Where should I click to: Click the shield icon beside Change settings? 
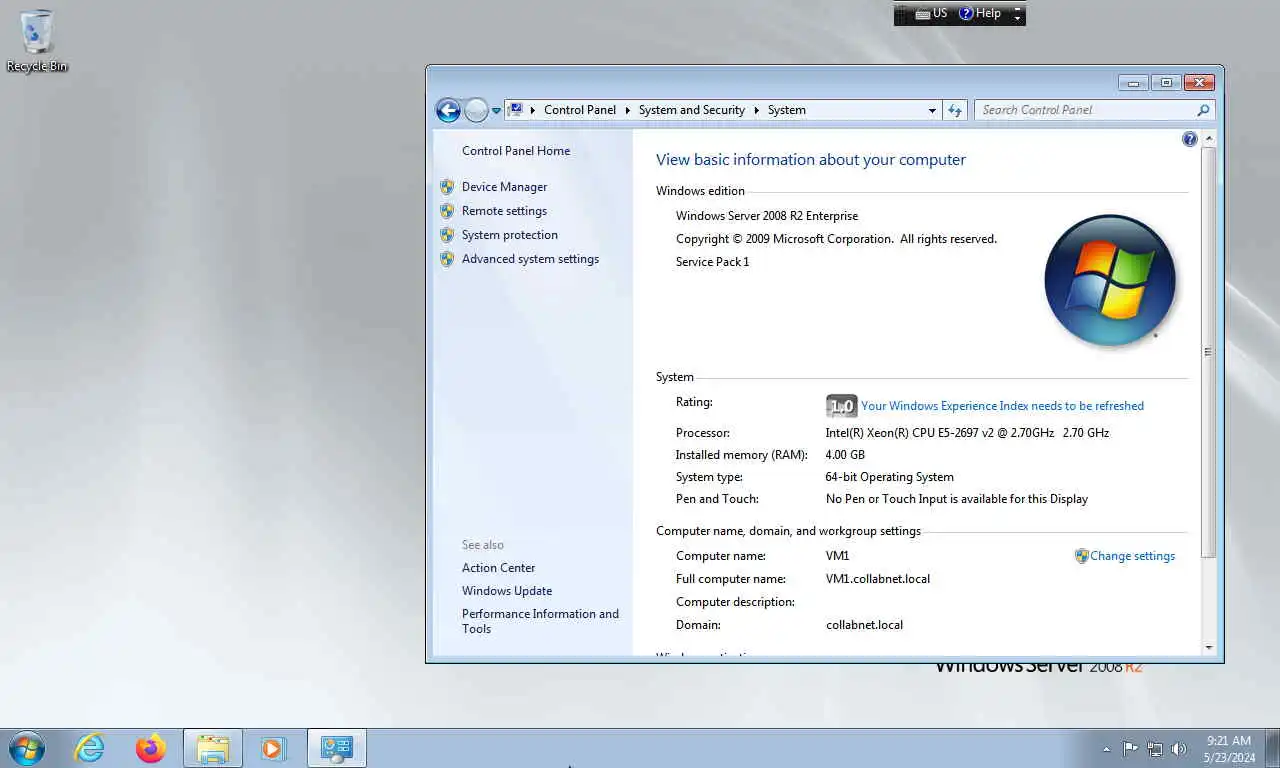click(1081, 556)
